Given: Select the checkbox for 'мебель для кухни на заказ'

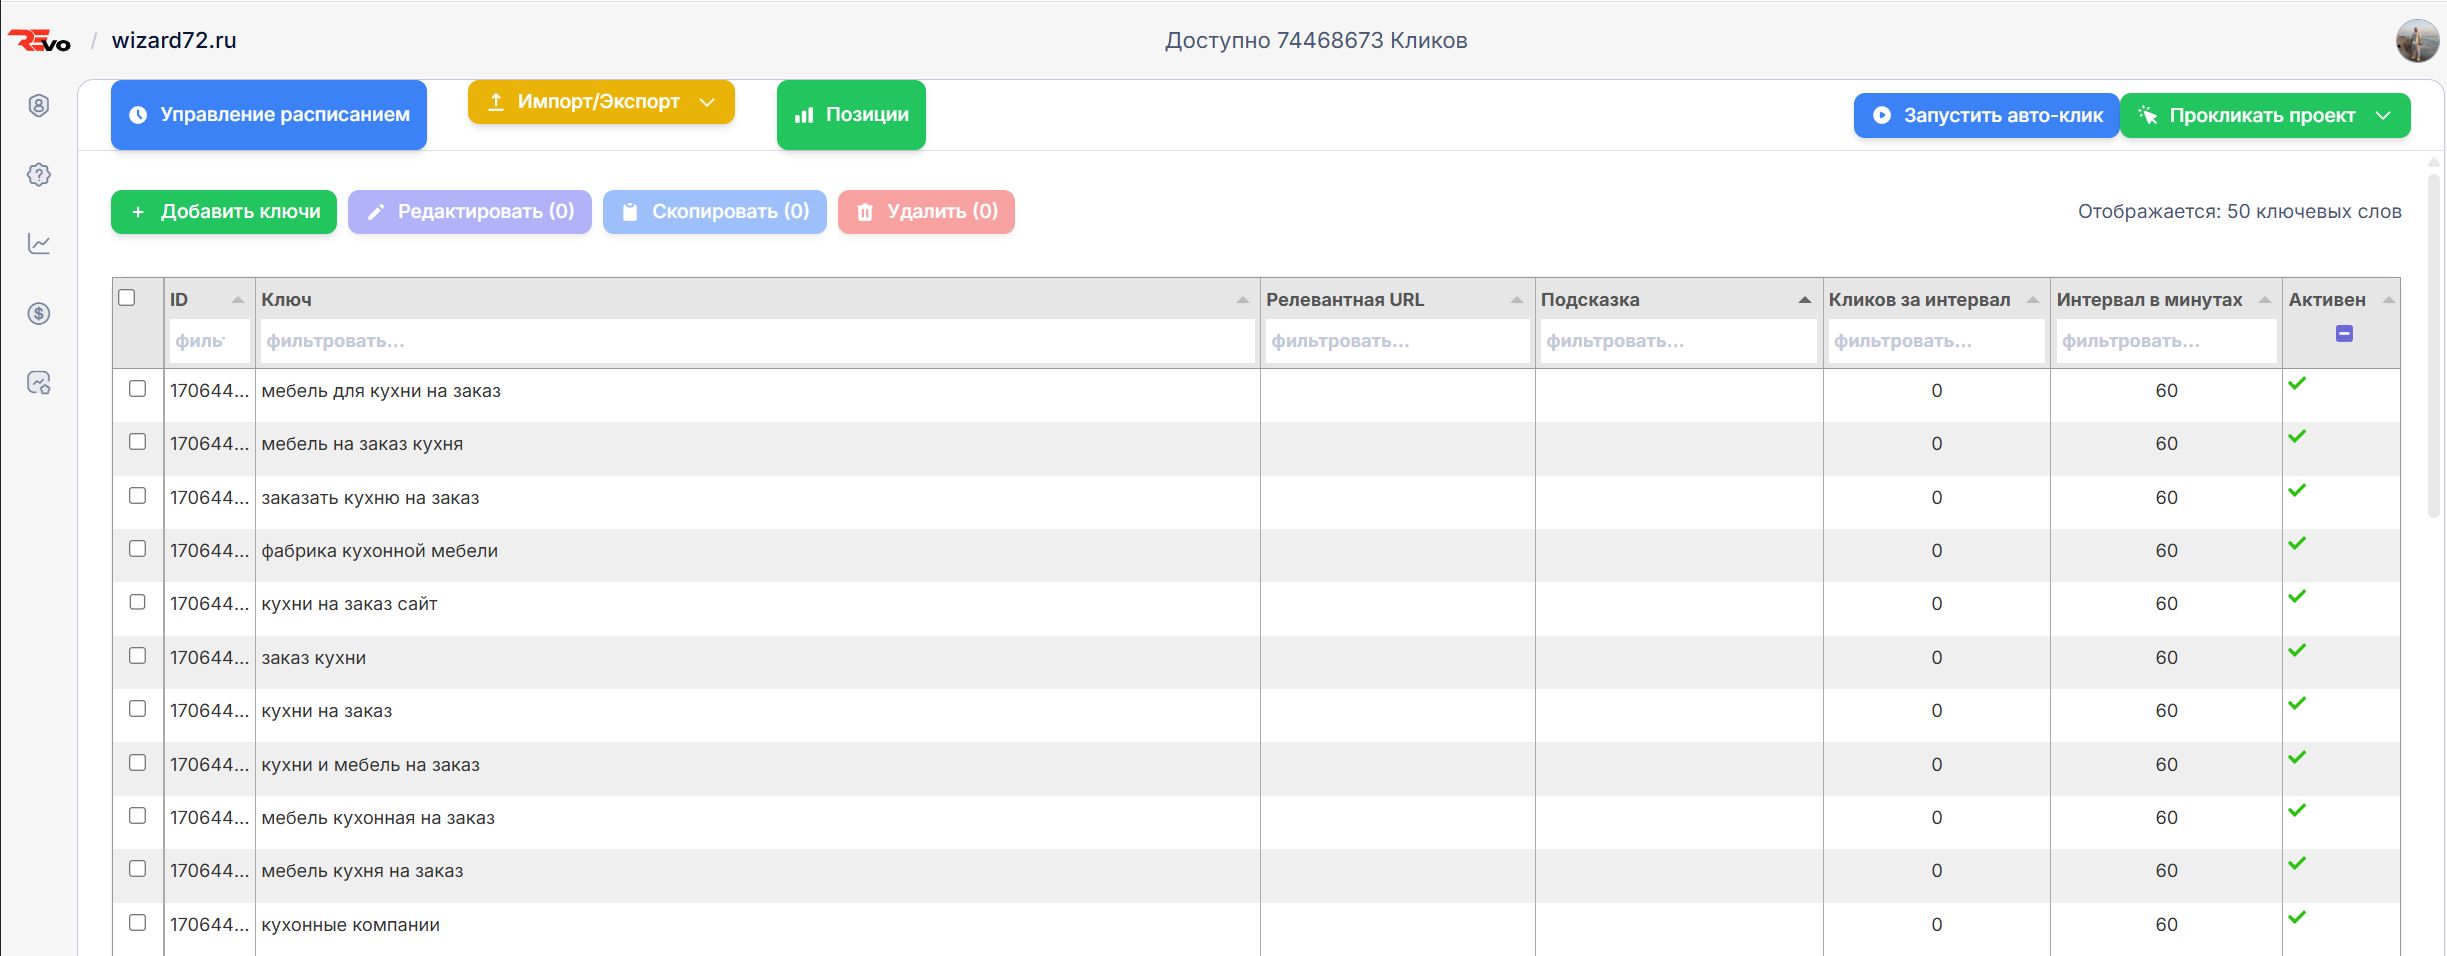Looking at the screenshot, I should [x=137, y=390].
